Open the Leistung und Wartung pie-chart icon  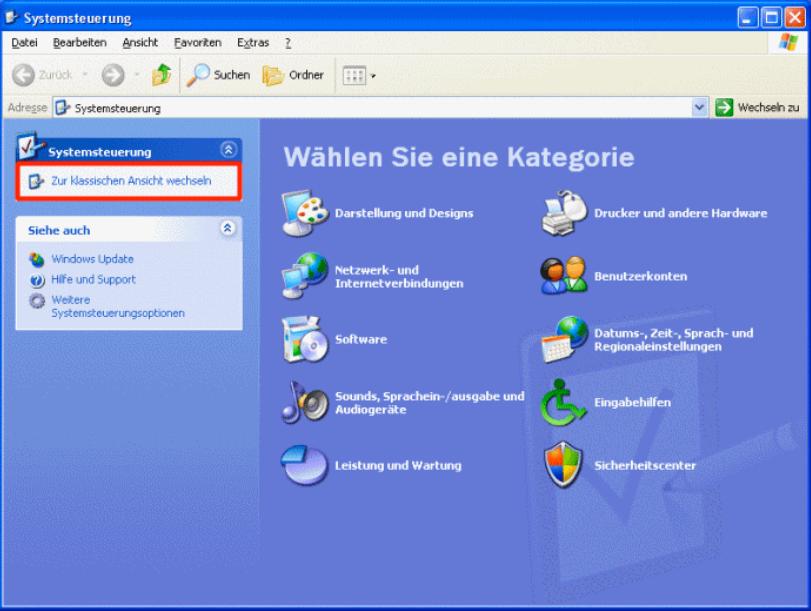click(304, 465)
